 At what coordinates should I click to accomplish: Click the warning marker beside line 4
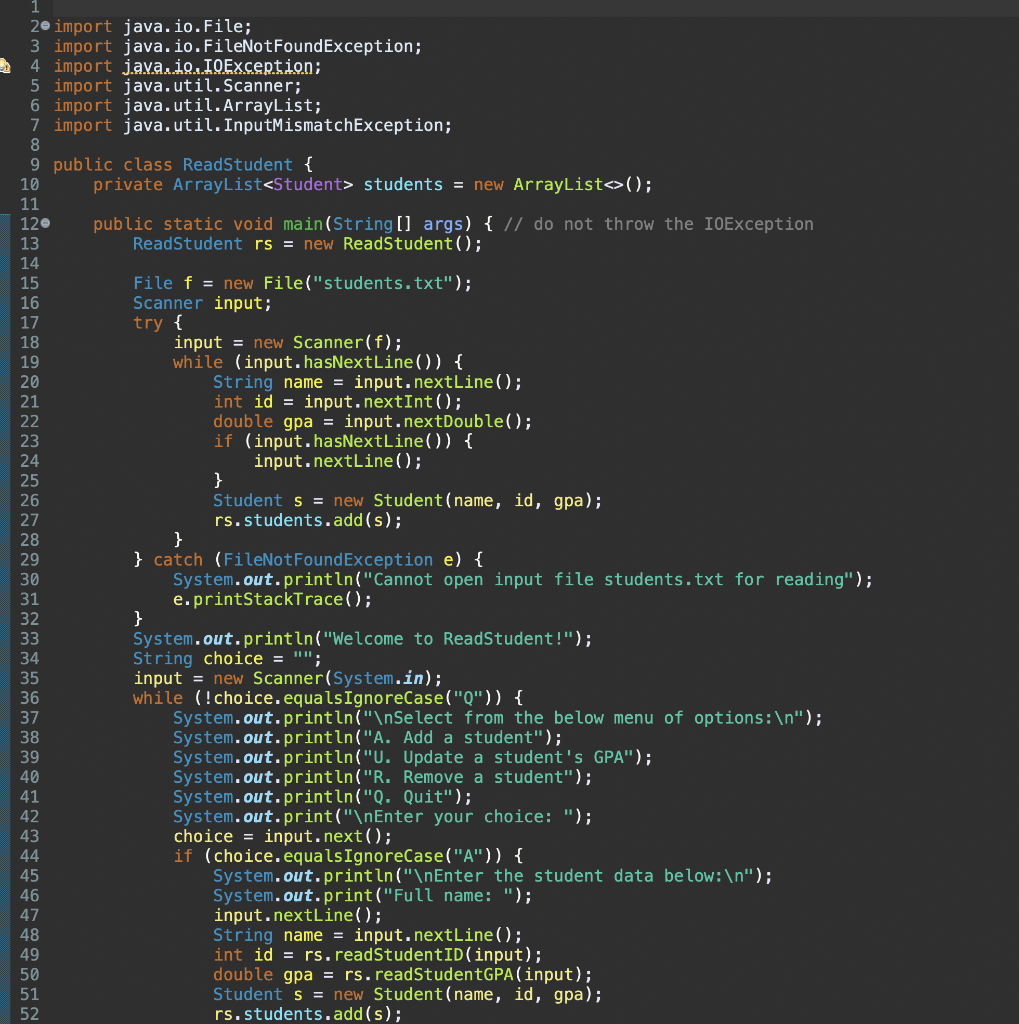[x=5, y=66]
